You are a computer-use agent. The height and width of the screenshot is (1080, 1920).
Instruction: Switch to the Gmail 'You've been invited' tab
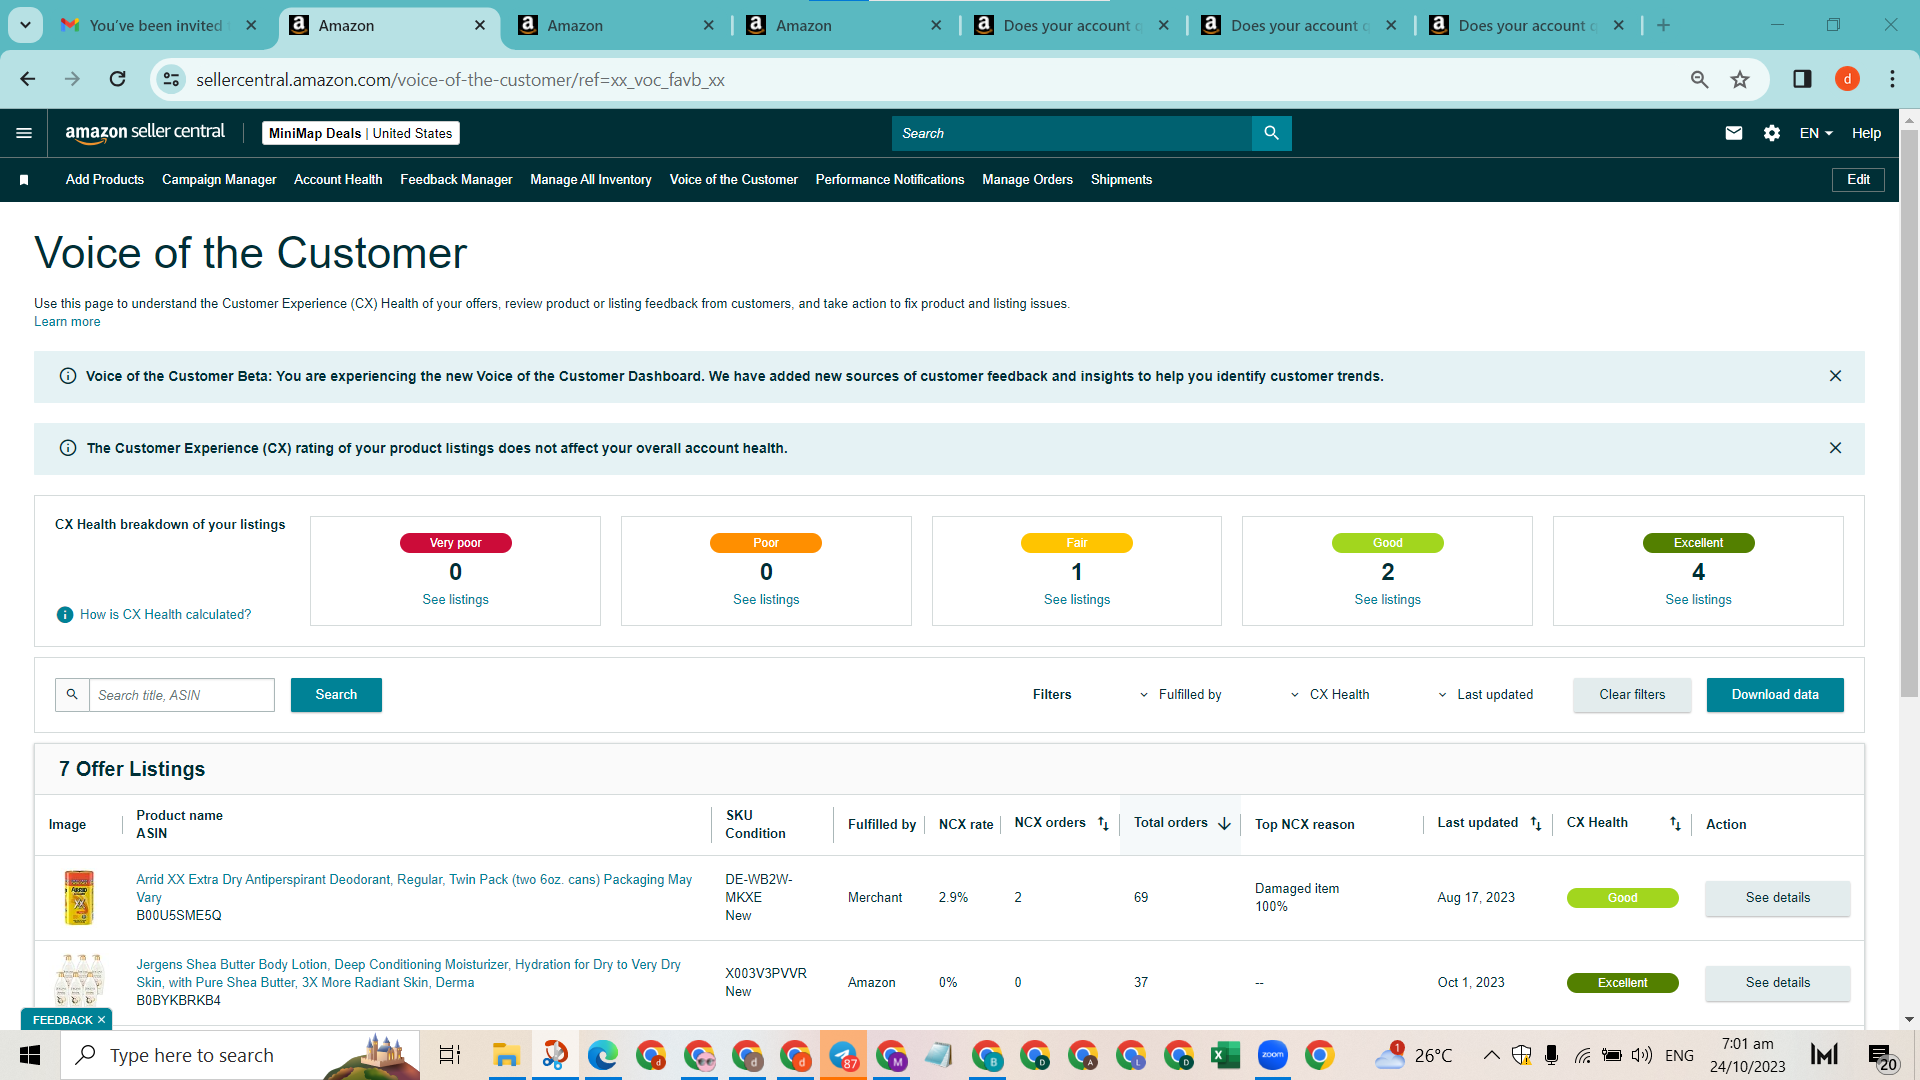(158, 25)
